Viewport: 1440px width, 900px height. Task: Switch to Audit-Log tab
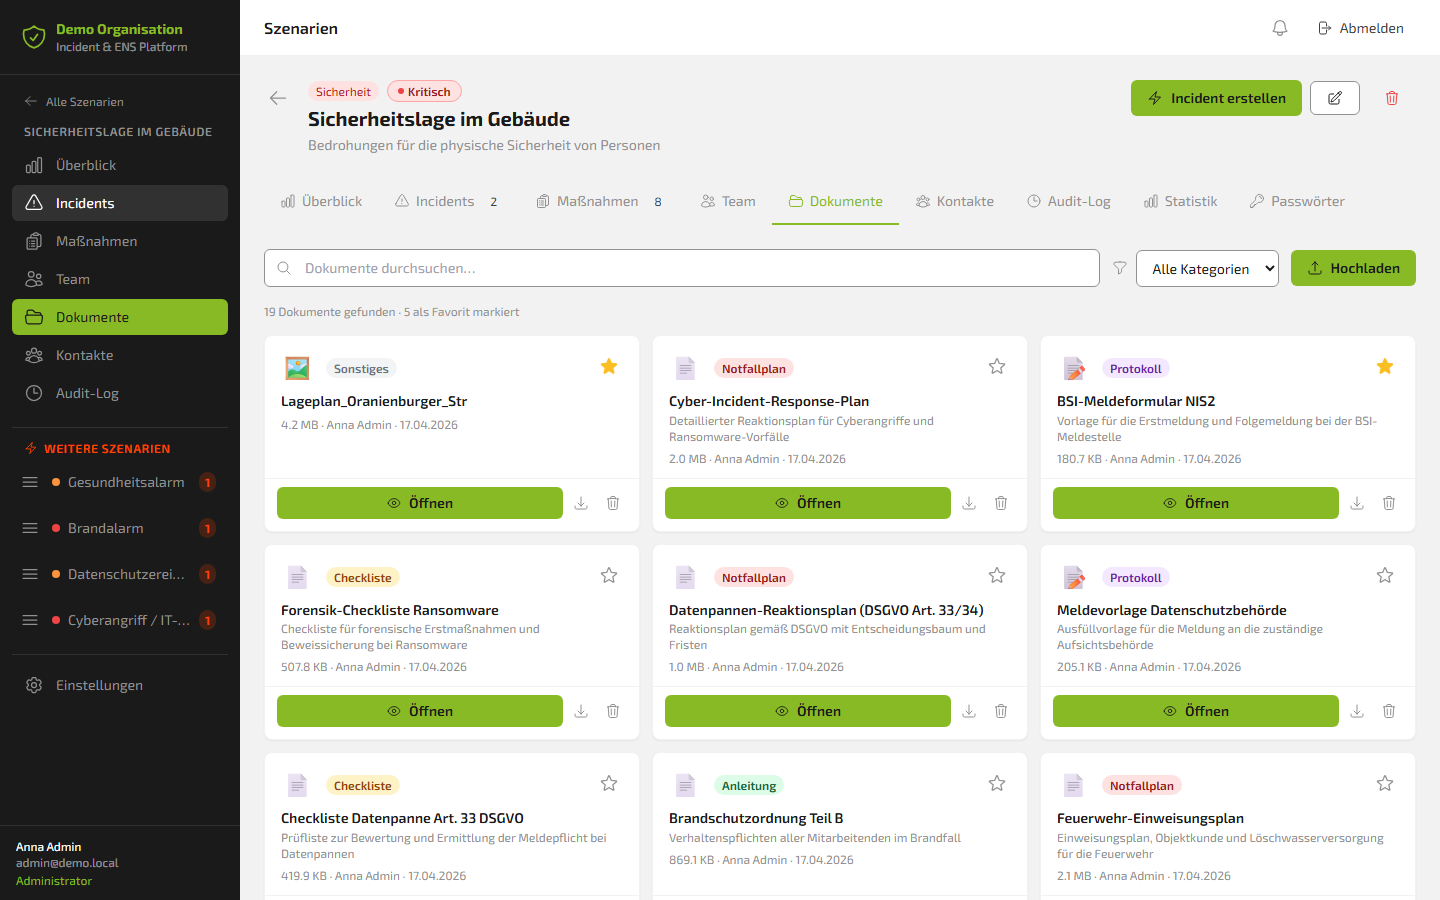(x=1069, y=201)
